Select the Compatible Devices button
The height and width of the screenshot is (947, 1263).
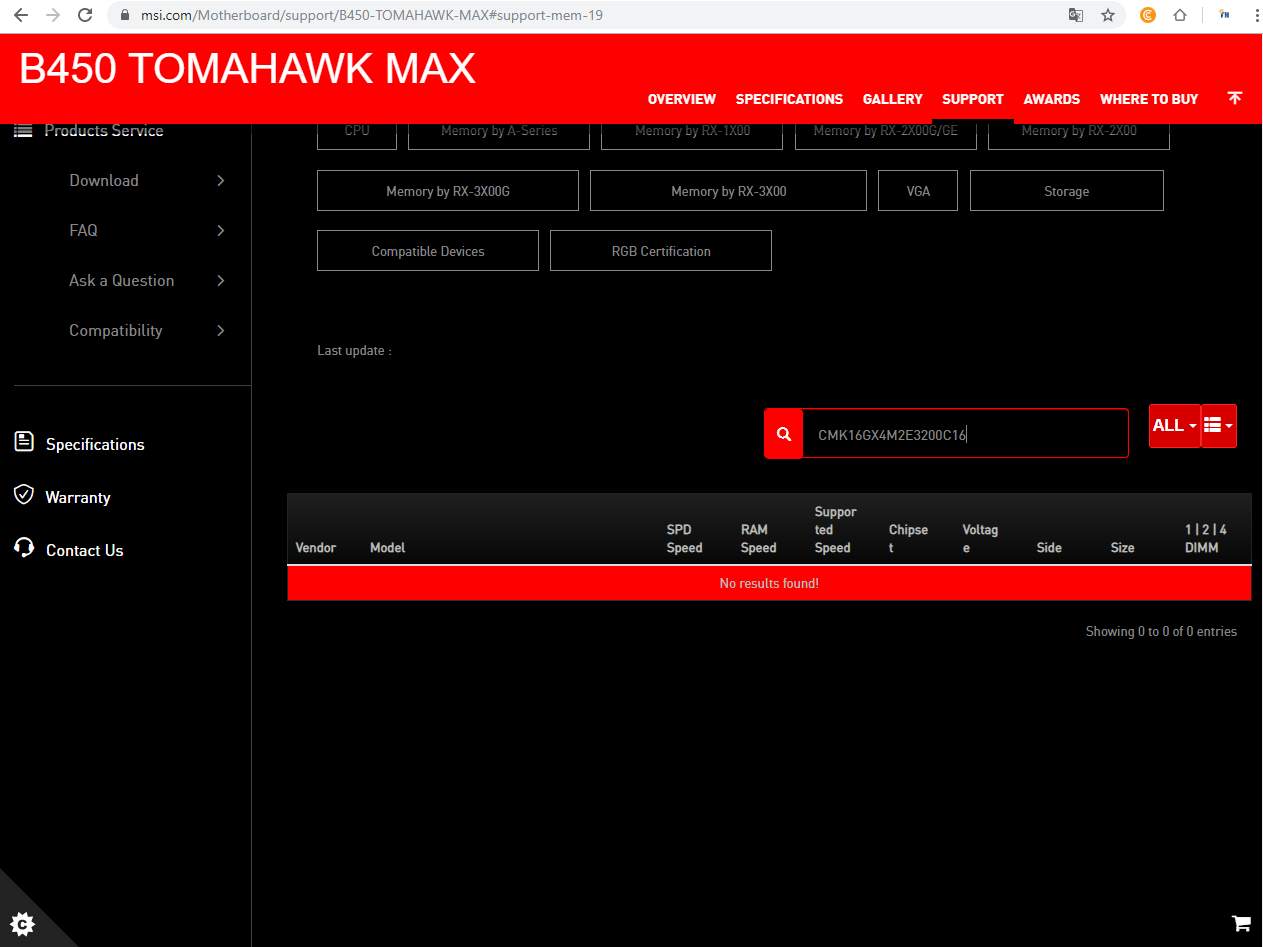click(428, 251)
